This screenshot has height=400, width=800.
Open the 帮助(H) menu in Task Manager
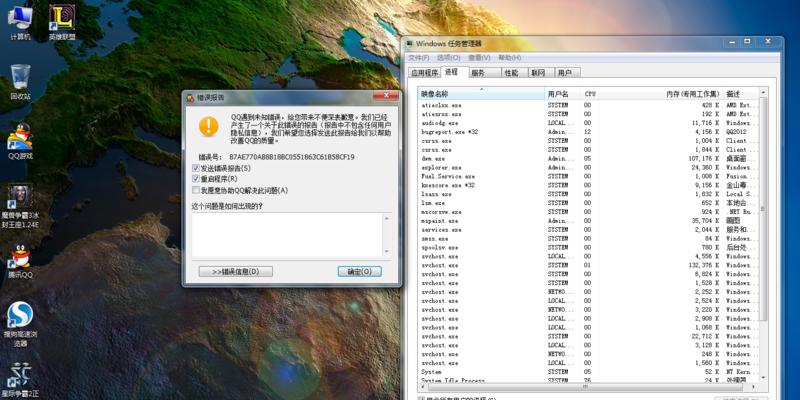pyautogui.click(x=510, y=58)
